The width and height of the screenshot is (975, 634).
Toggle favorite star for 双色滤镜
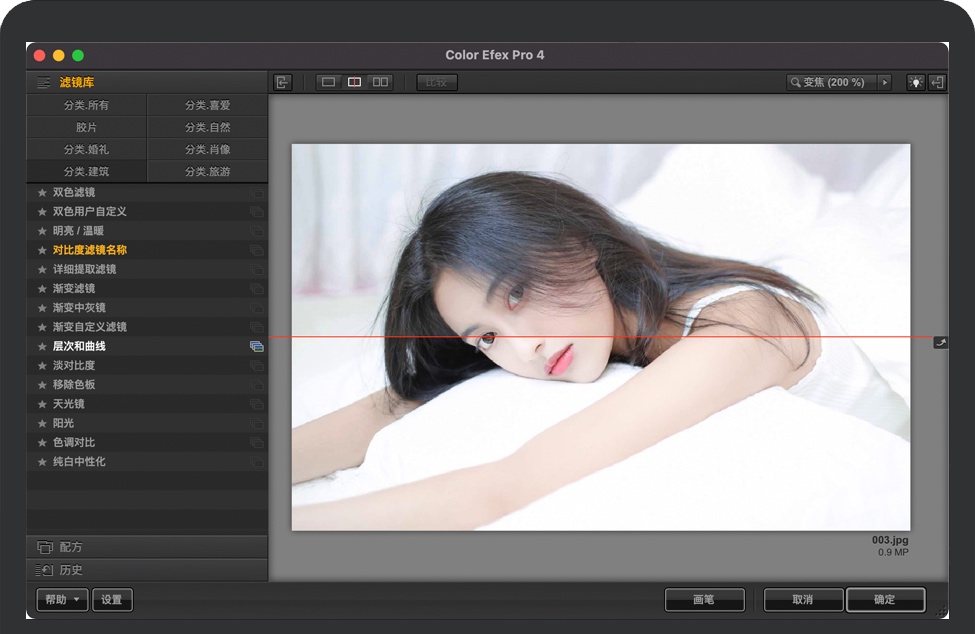(42, 192)
